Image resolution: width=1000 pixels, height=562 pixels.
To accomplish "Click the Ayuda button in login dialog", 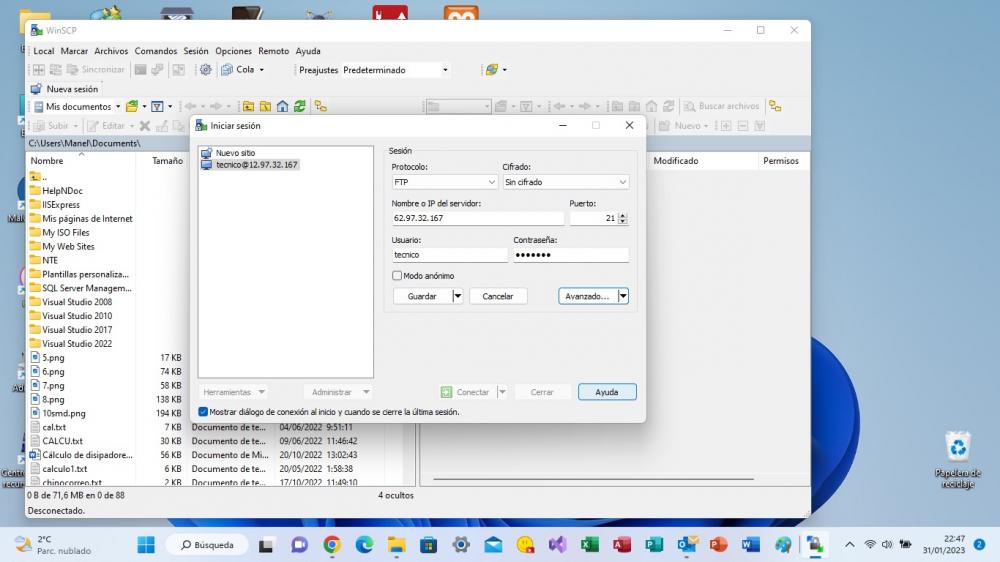I will (x=607, y=392).
